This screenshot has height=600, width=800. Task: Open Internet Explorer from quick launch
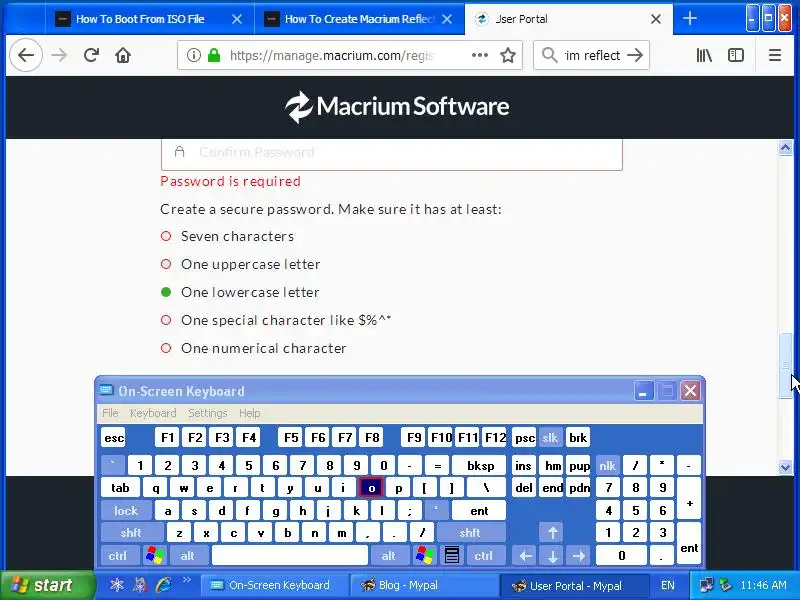pos(164,585)
